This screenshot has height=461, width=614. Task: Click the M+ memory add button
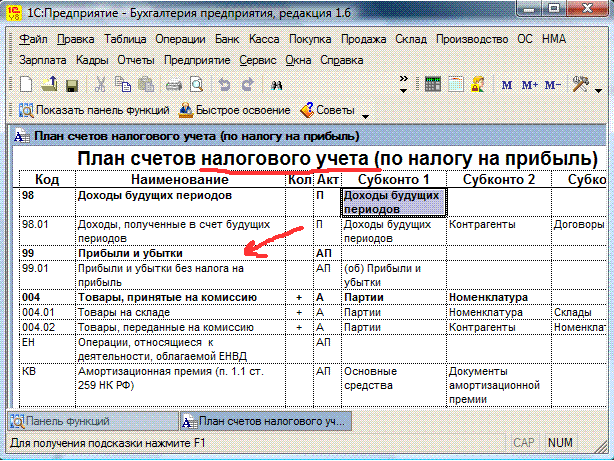(529, 85)
